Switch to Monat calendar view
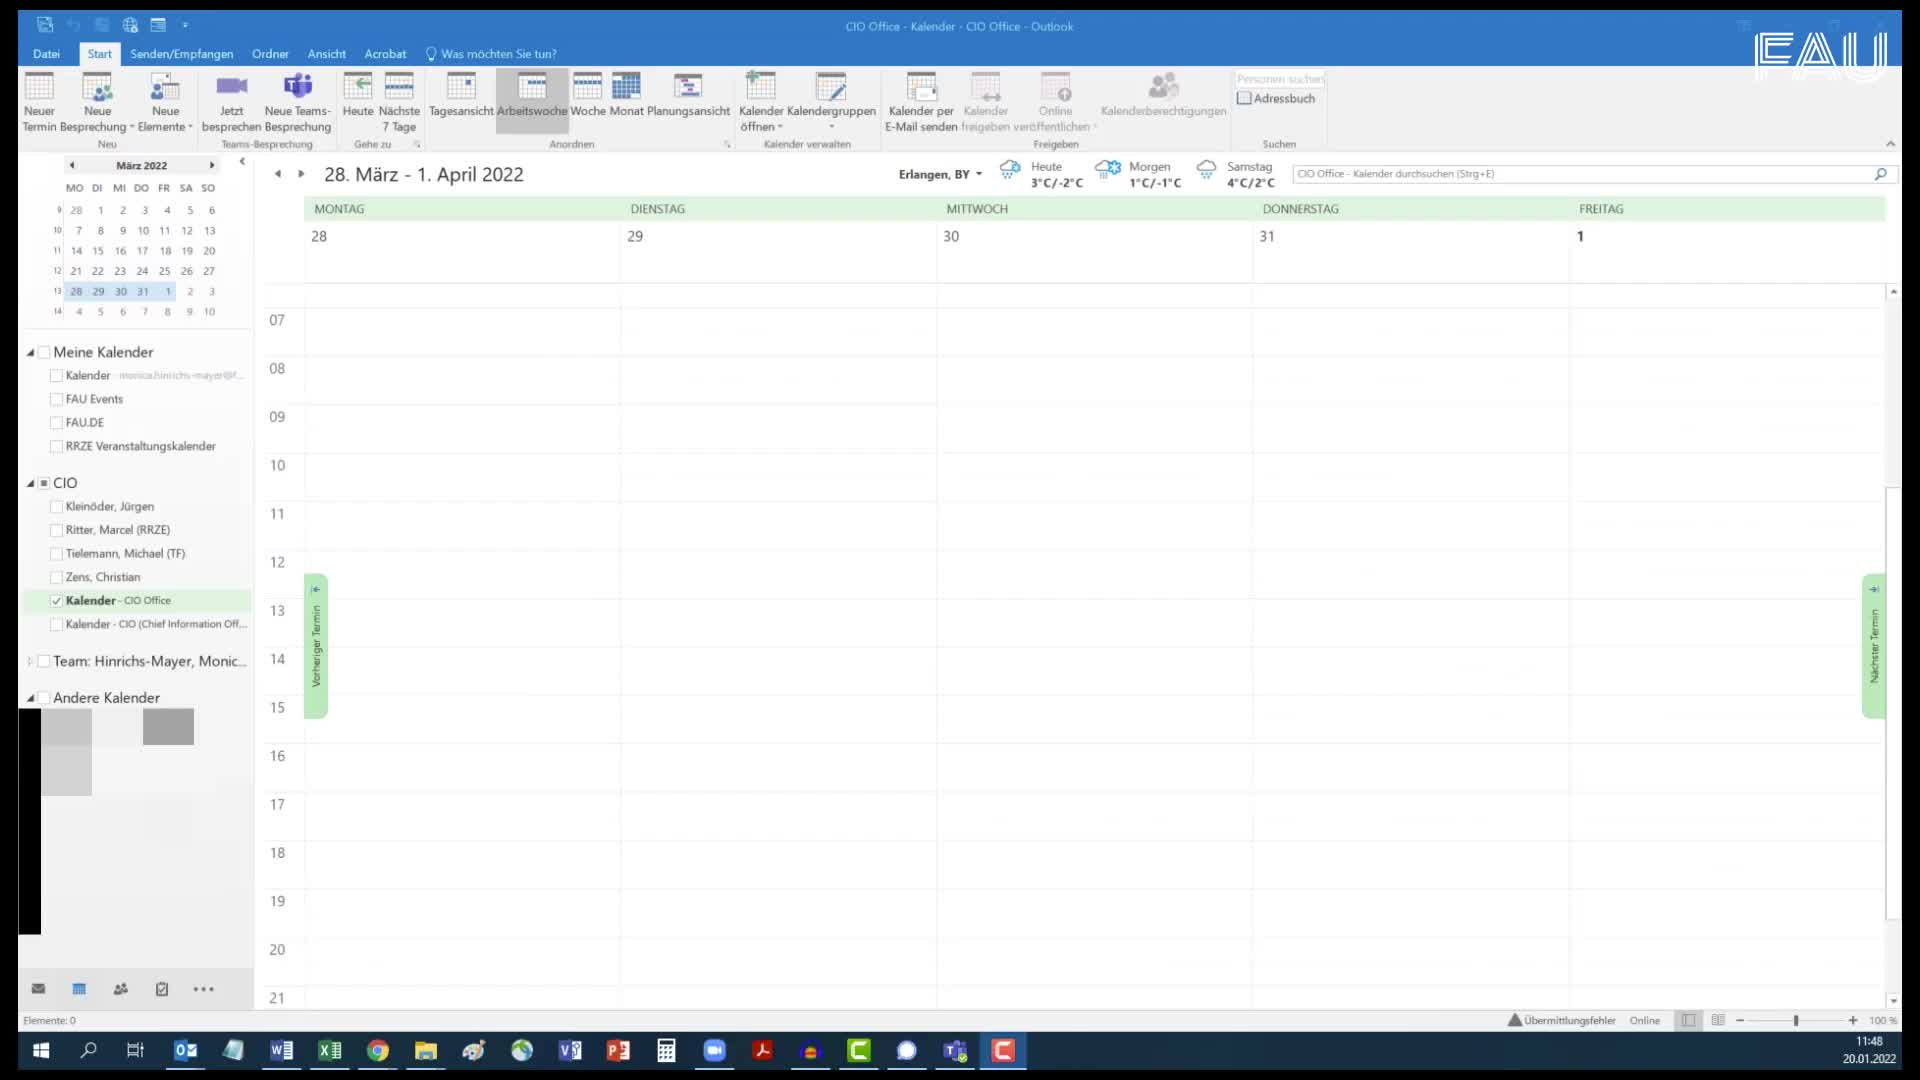 pos(626,88)
